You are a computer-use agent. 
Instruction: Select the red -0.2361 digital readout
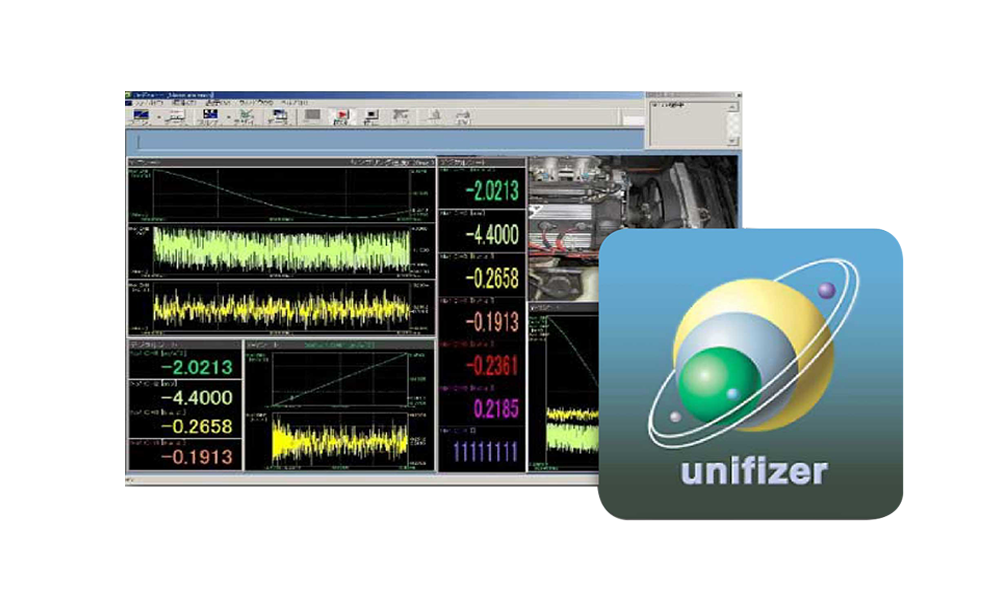pos(482,365)
